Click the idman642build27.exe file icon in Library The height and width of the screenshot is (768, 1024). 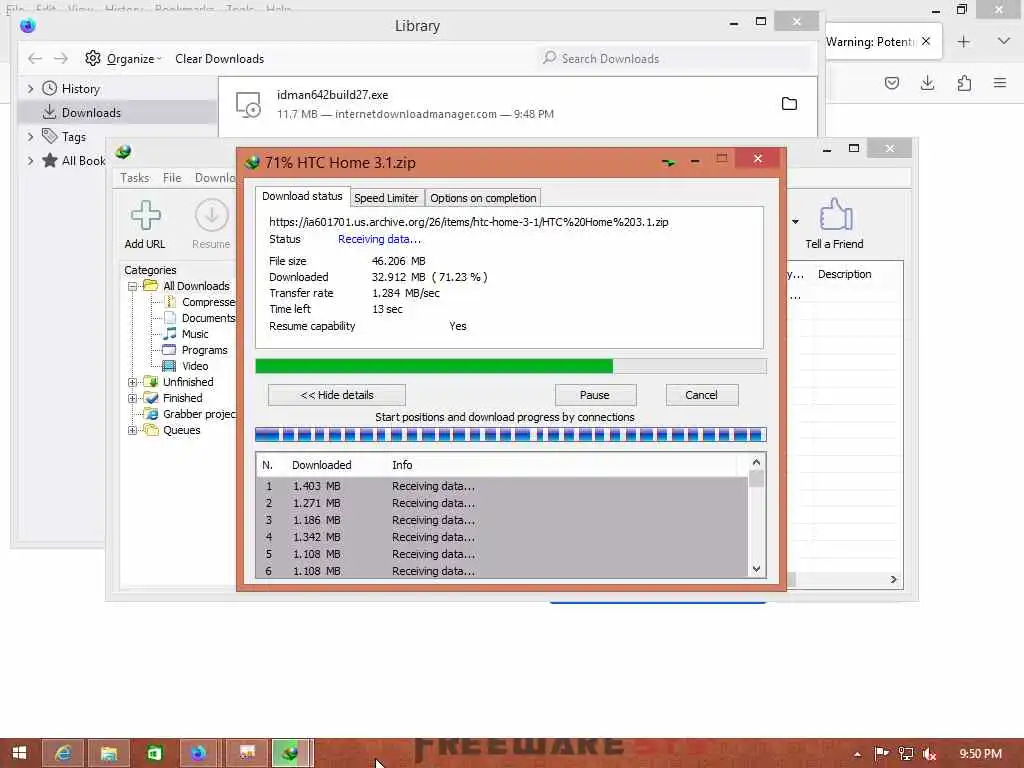pyautogui.click(x=248, y=104)
